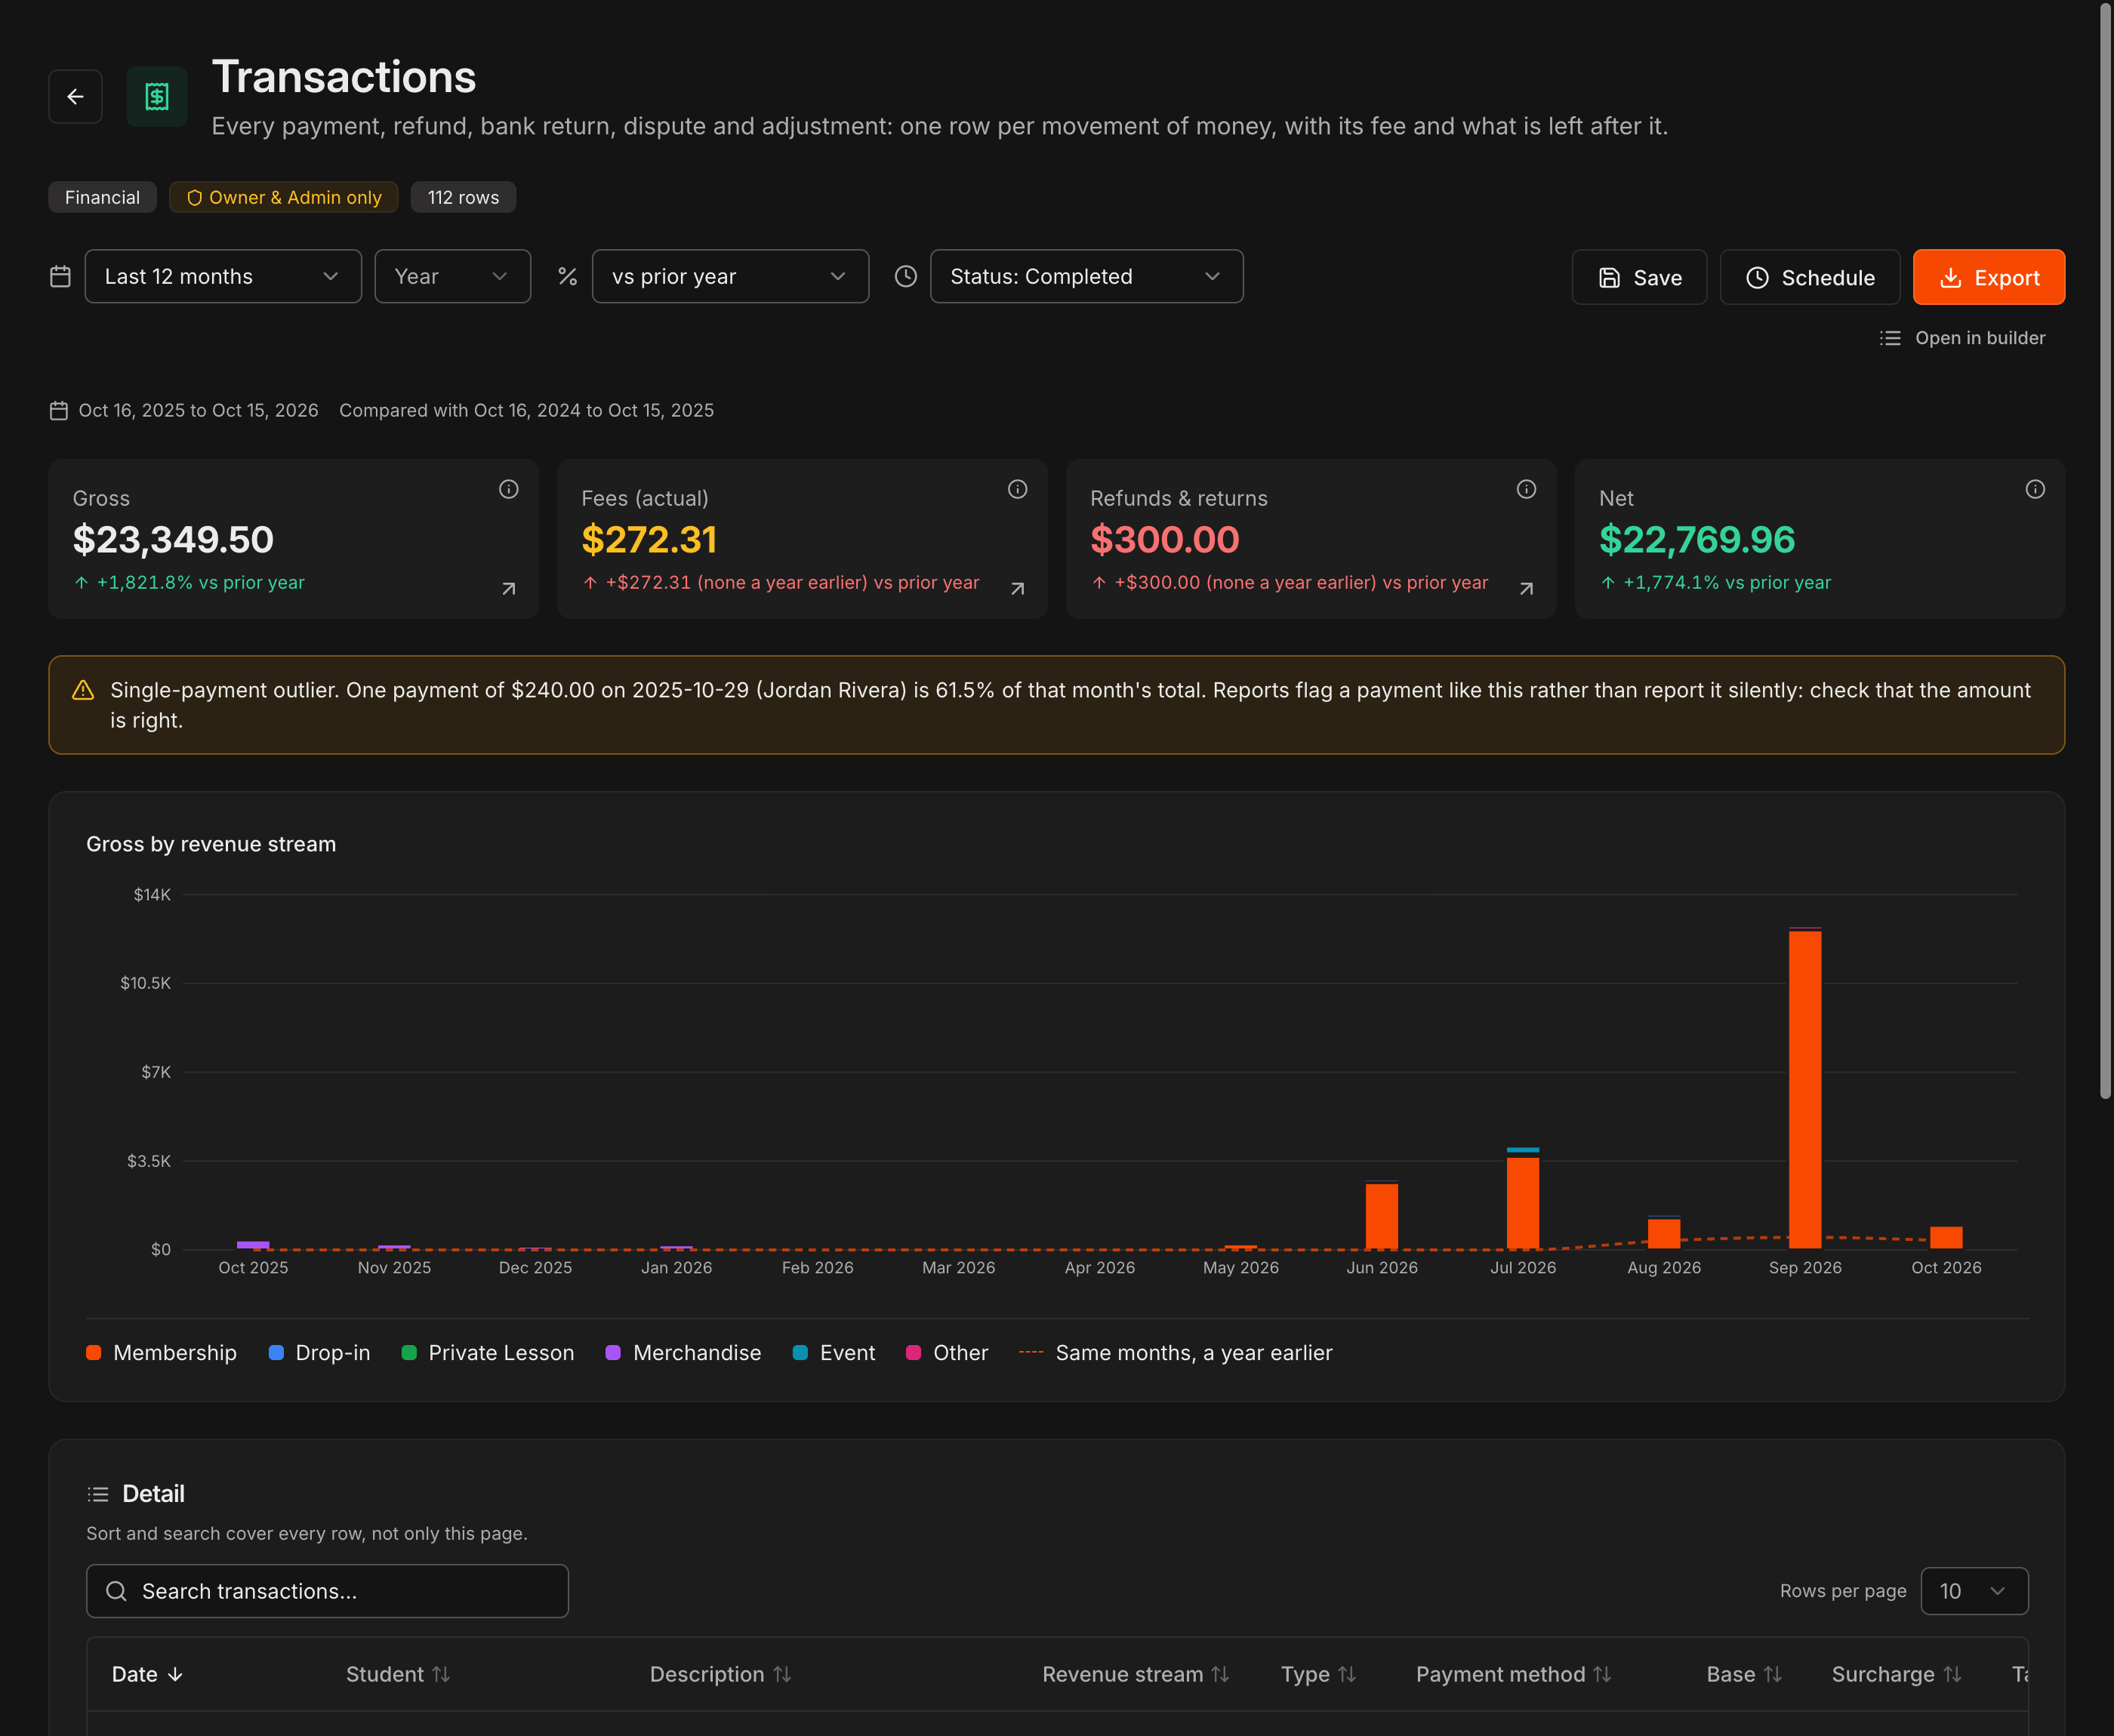Save the report
The width and height of the screenshot is (2114, 1736).
[x=1639, y=277]
